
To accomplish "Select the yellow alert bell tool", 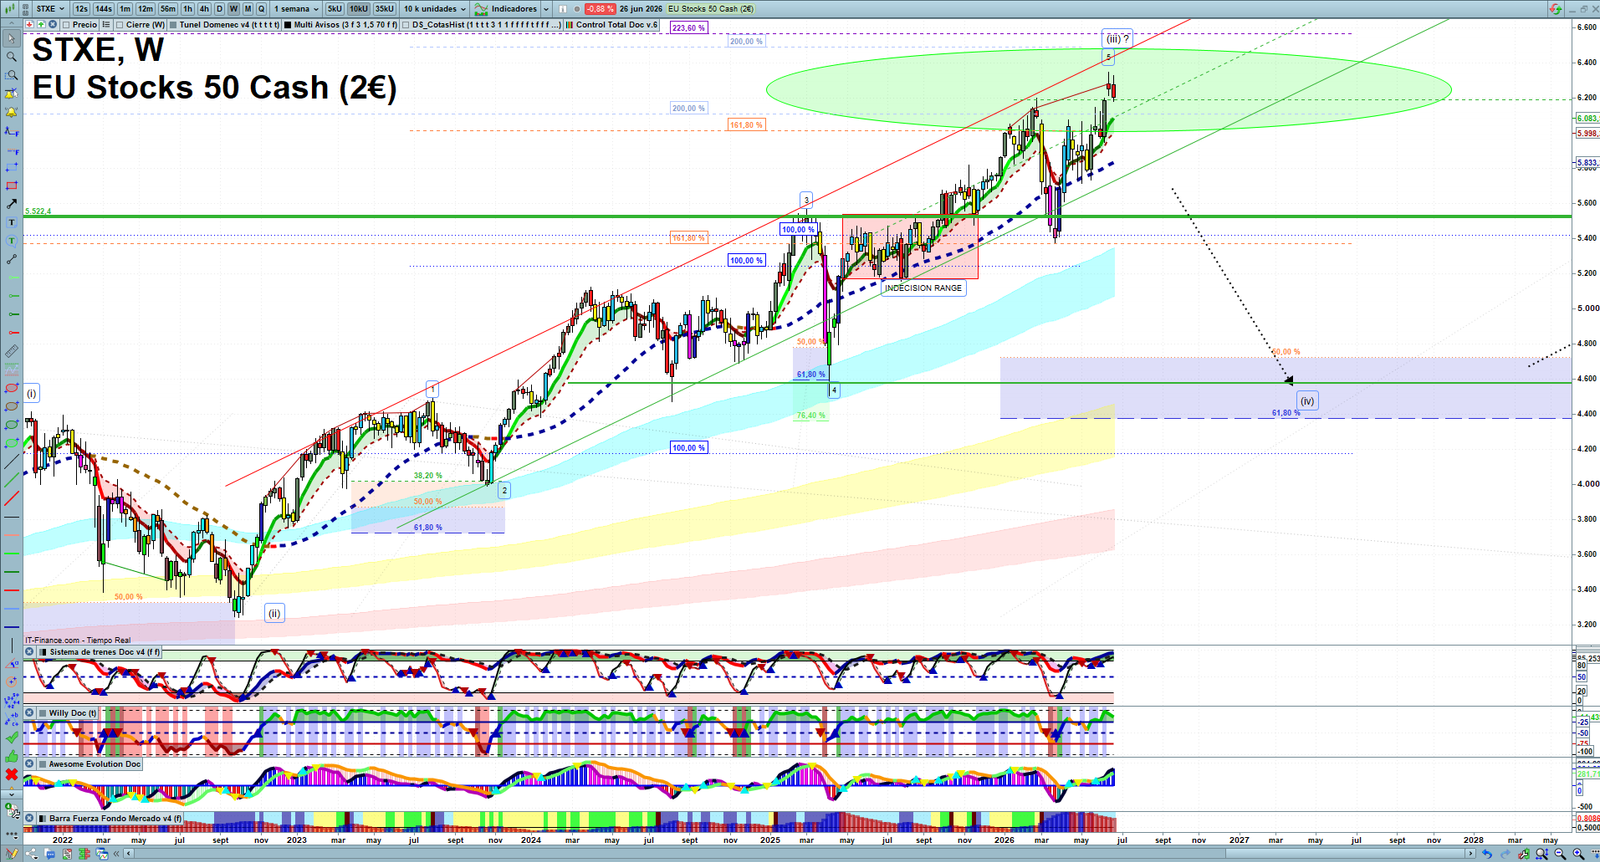I will click(x=12, y=112).
